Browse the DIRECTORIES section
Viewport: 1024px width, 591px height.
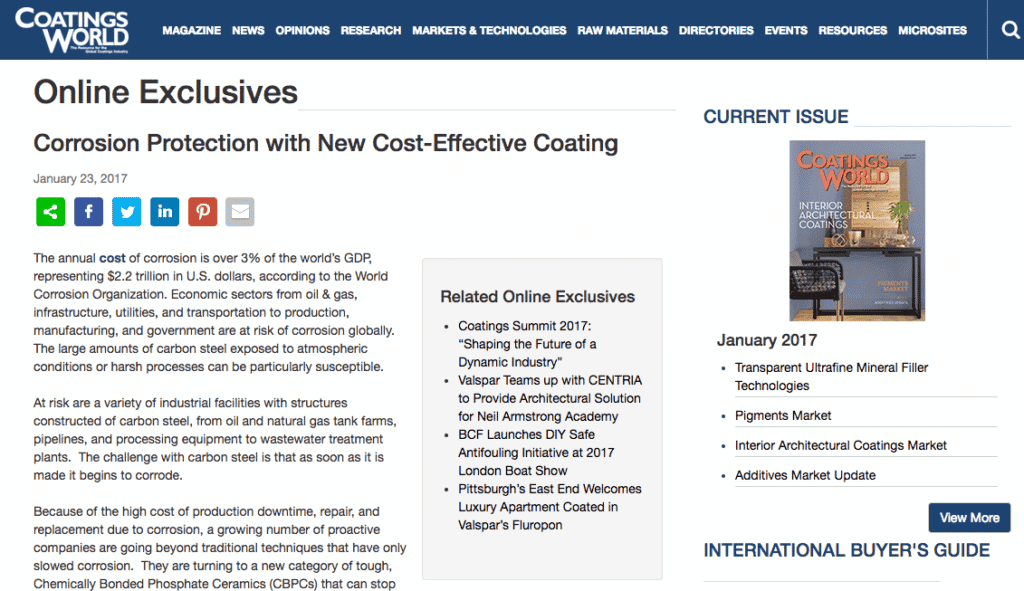click(716, 30)
